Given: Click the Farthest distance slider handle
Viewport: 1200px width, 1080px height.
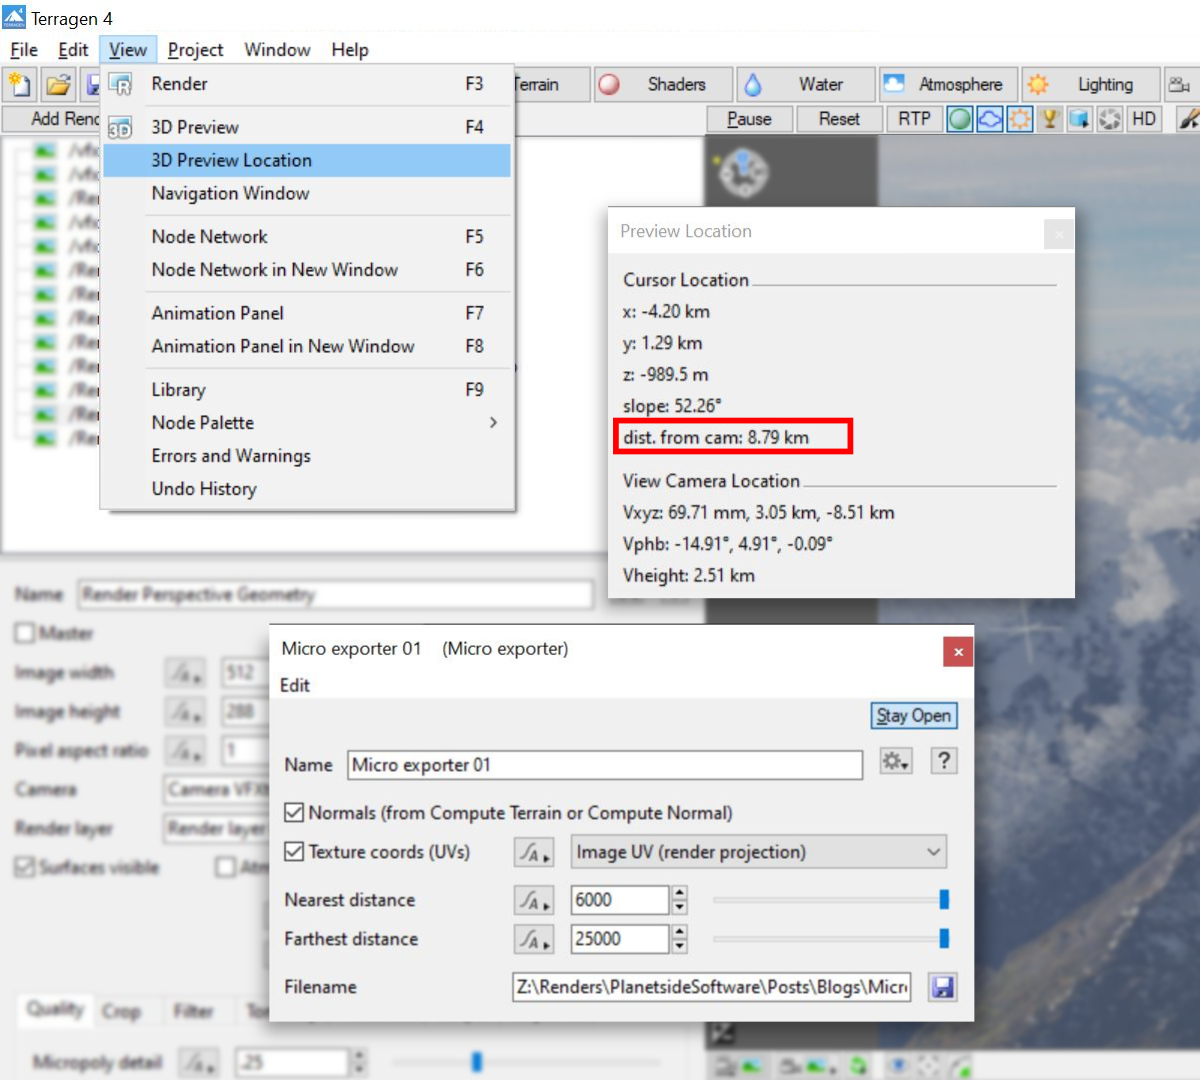Looking at the screenshot, I should pyautogui.click(x=944, y=939).
